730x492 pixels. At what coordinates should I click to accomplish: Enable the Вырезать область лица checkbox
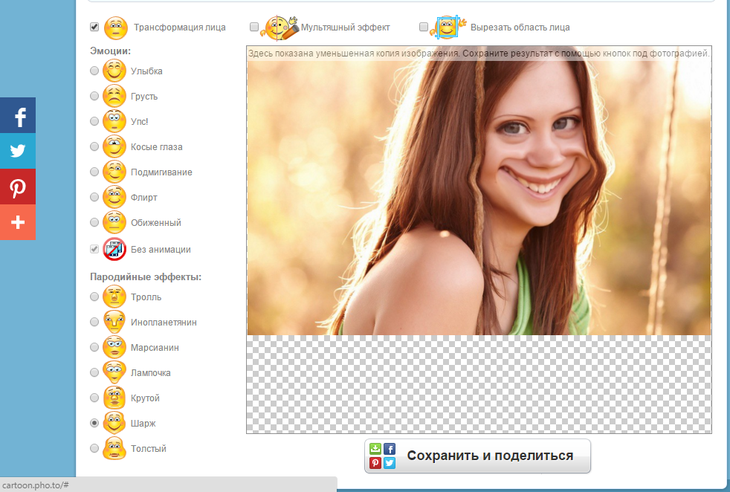pyautogui.click(x=423, y=27)
